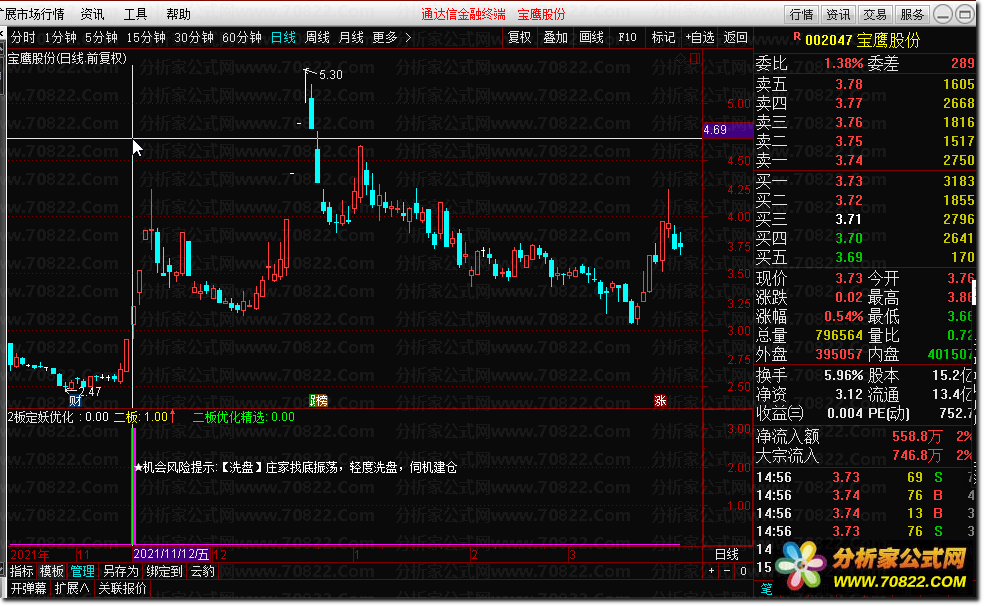
Task: Click the 画线 drawing button
Action: [x=591, y=38]
